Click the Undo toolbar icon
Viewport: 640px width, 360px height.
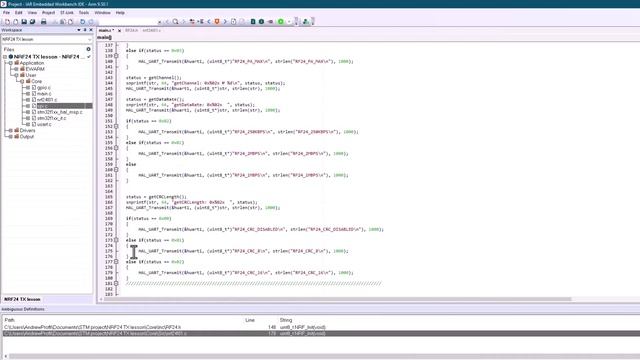point(82,22)
